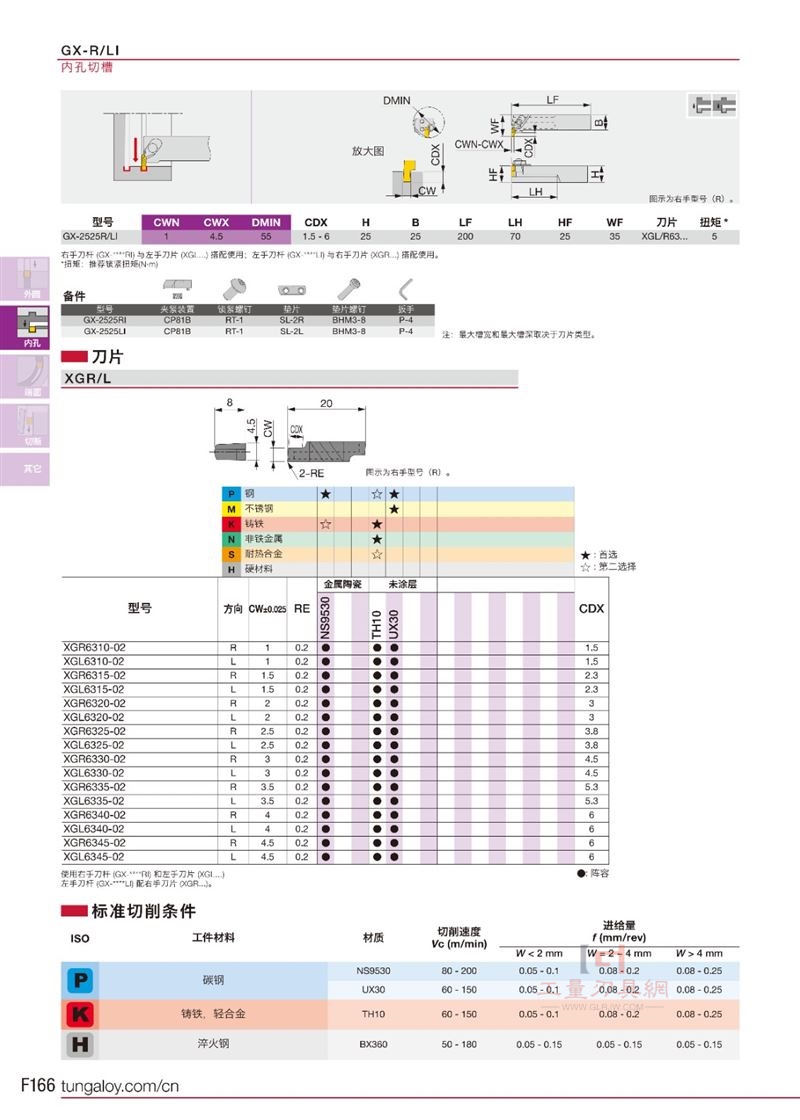Click the 标准切削条件 section heading
Screen dimensions: 800x1120
(144, 911)
